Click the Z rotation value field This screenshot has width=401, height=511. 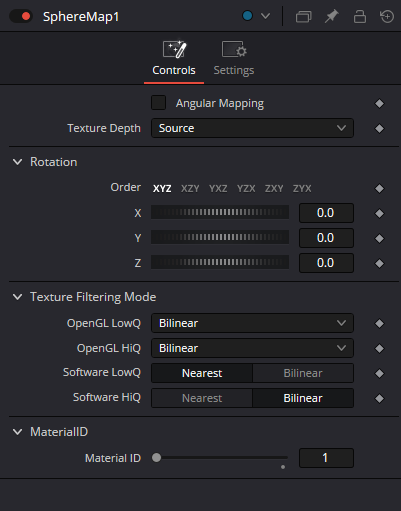pyautogui.click(x=326, y=263)
